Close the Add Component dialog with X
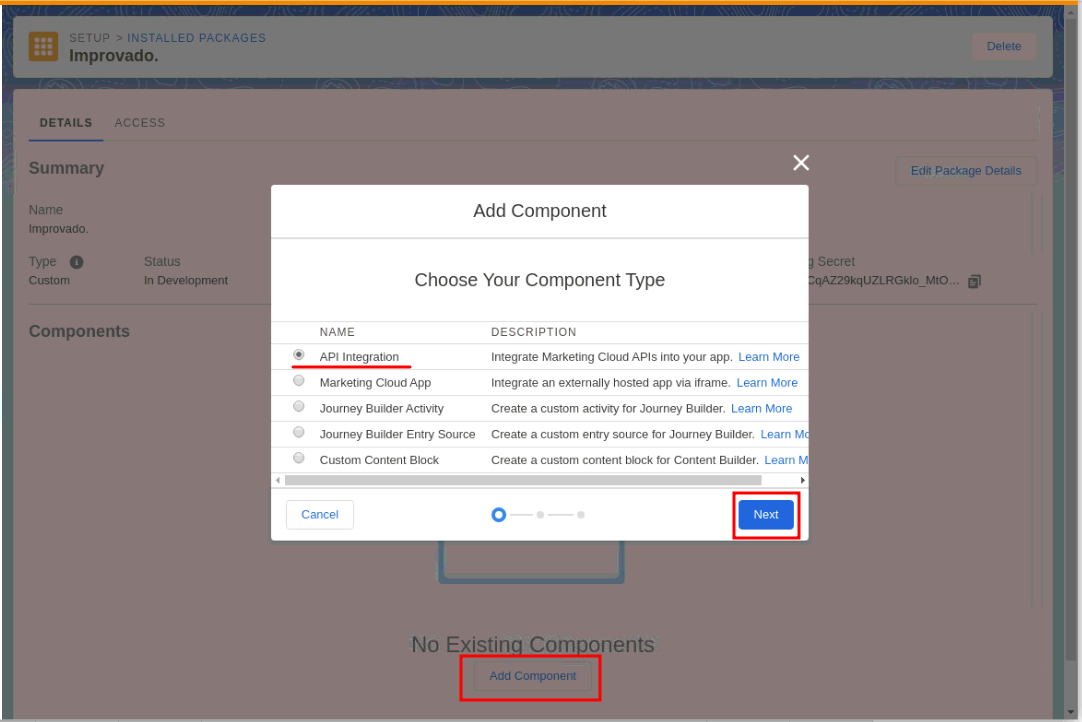Image resolution: width=1082 pixels, height=722 pixels. point(800,163)
